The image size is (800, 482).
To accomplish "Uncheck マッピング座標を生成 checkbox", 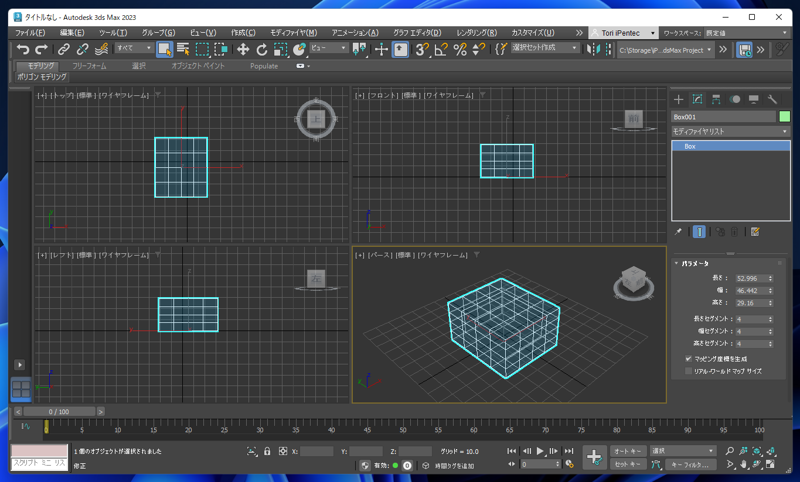I will 688,359.
